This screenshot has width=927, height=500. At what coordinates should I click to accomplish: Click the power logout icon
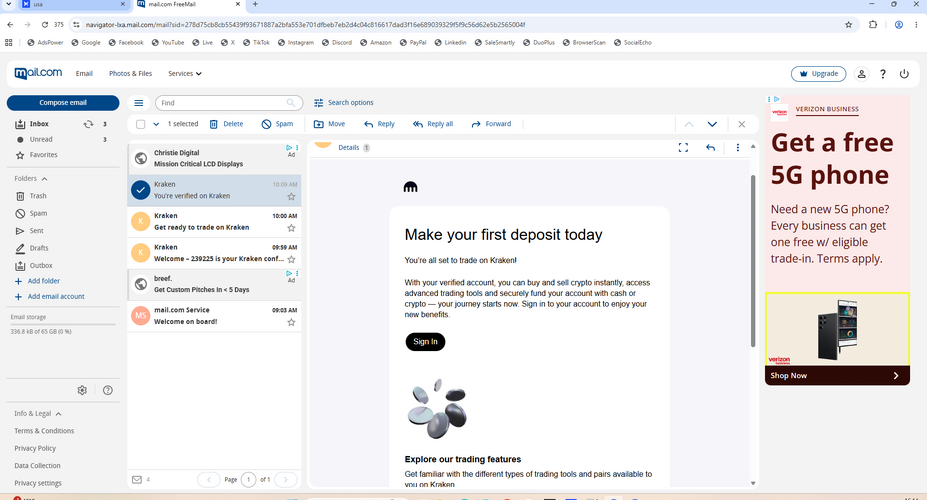click(904, 74)
